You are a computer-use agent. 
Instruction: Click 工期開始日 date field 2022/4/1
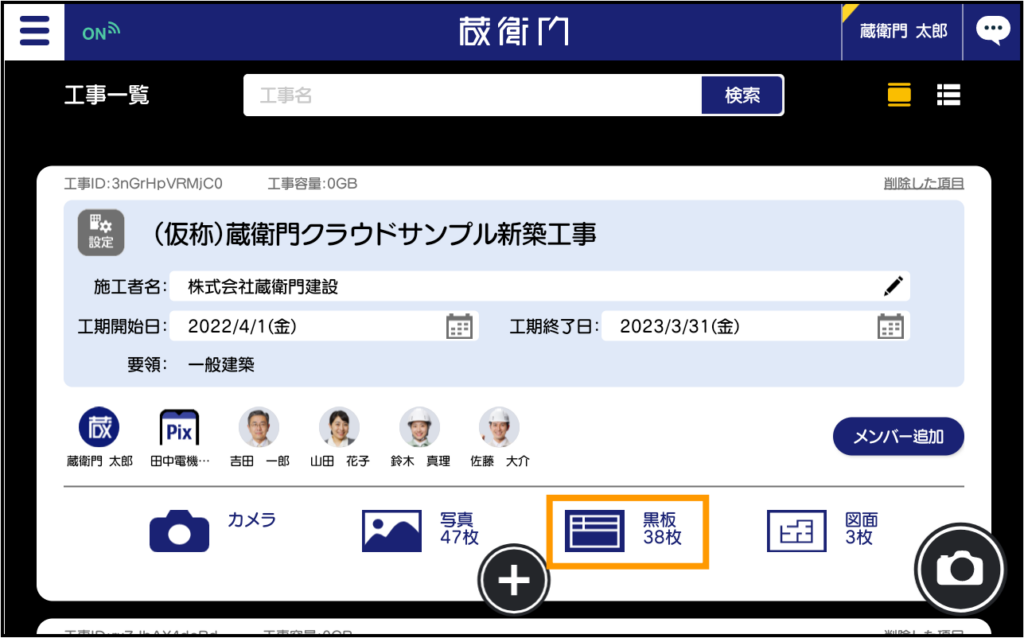325,326
